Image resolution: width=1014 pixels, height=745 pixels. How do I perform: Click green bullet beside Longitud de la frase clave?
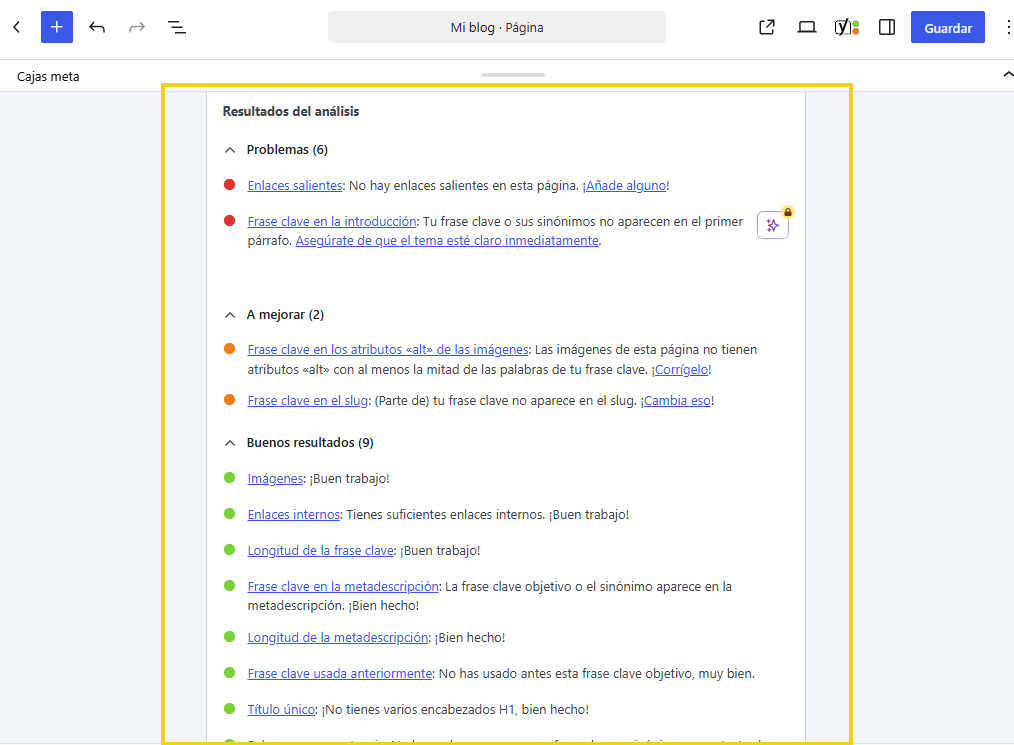pyautogui.click(x=230, y=550)
